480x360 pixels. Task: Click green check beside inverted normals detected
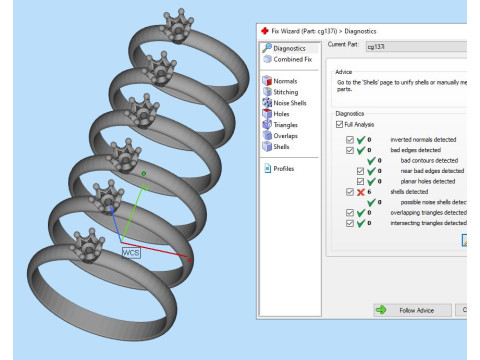(x=361, y=140)
